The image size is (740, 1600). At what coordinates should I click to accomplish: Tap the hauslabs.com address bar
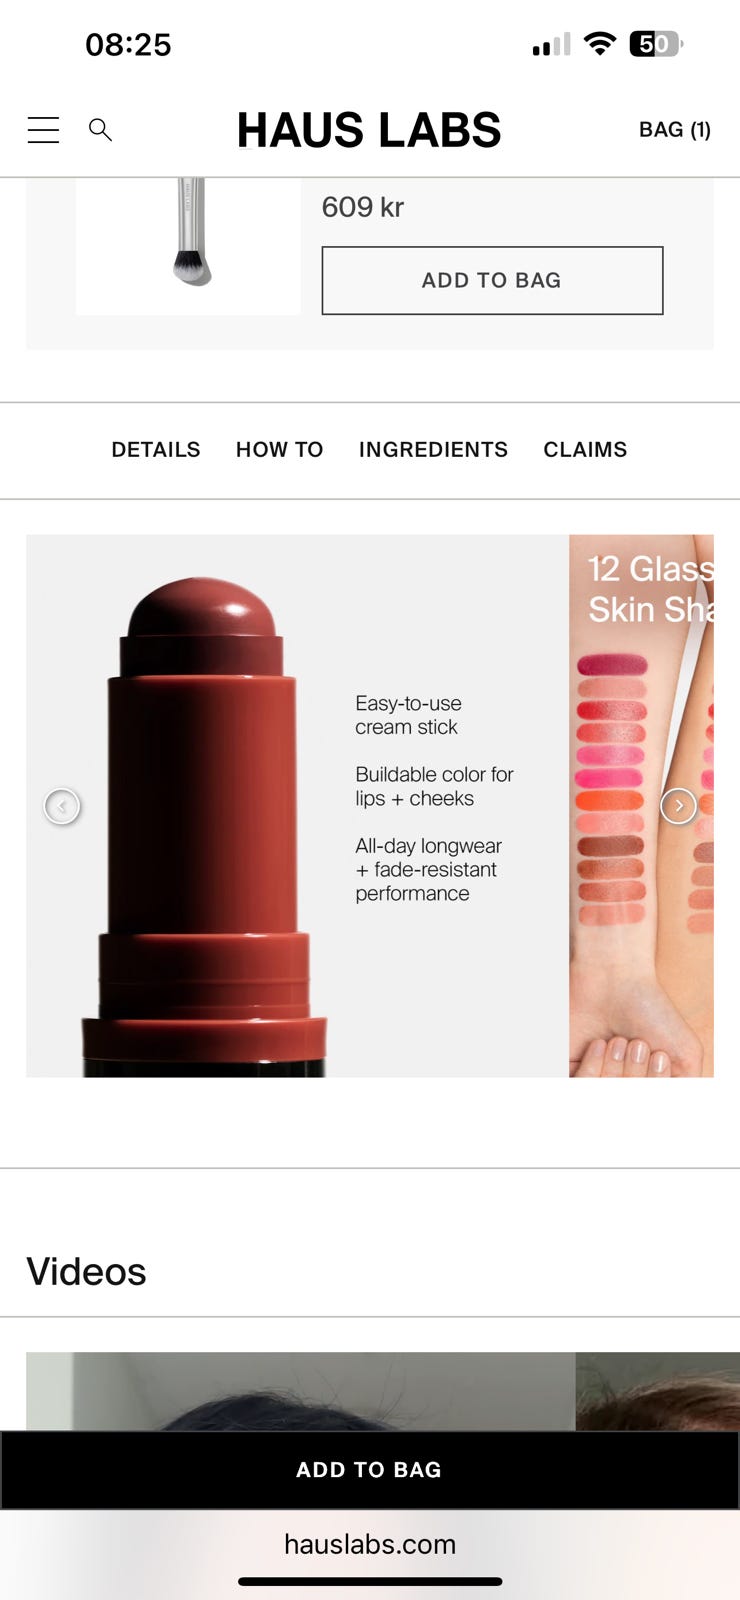370,1544
